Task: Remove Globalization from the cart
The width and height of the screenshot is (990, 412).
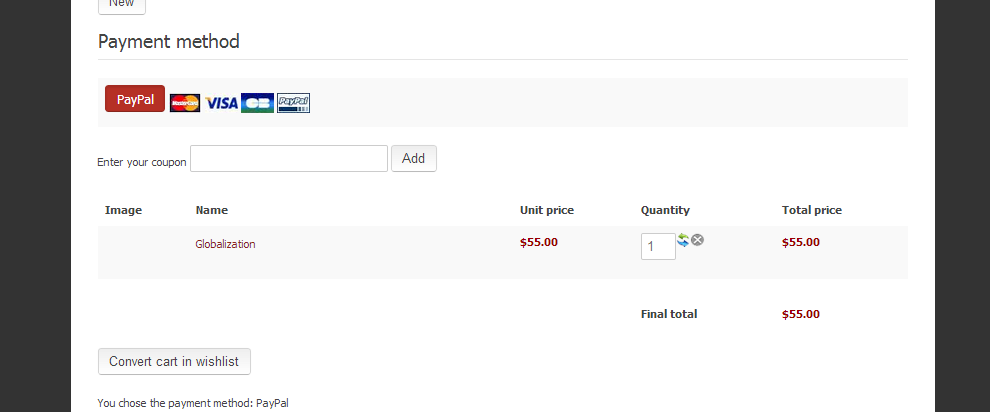Action: point(698,240)
